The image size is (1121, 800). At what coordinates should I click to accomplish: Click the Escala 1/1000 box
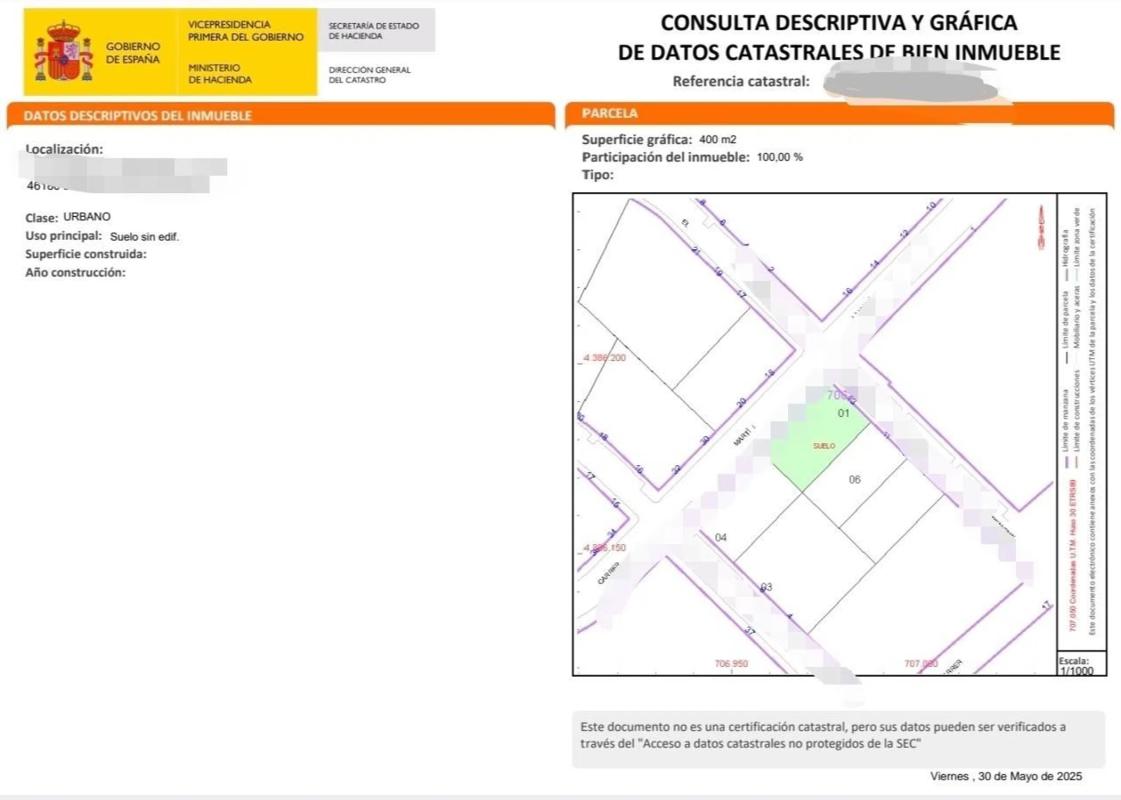tap(1080, 666)
